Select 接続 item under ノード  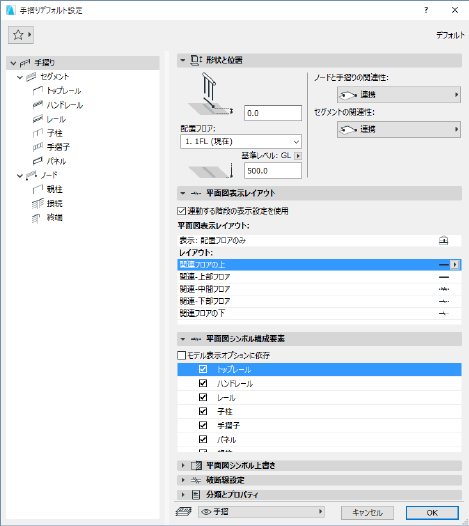click(55, 203)
